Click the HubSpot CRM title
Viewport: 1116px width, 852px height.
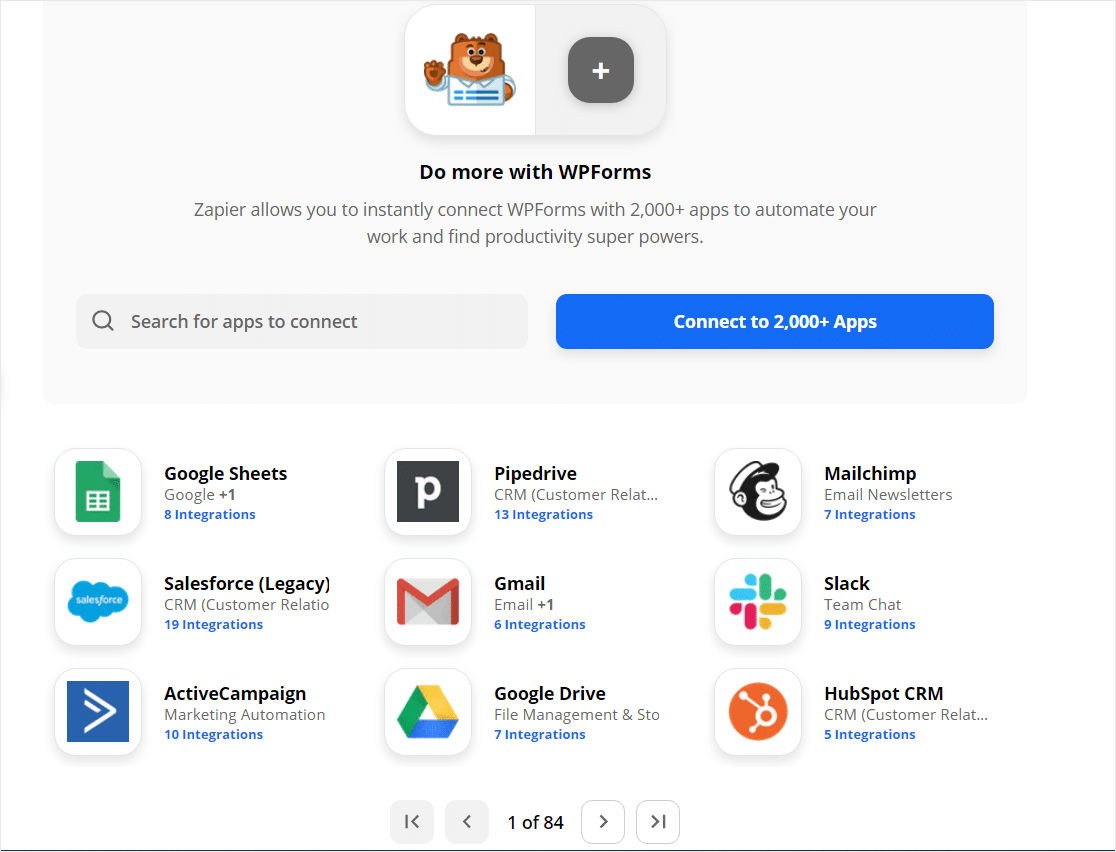(883, 694)
